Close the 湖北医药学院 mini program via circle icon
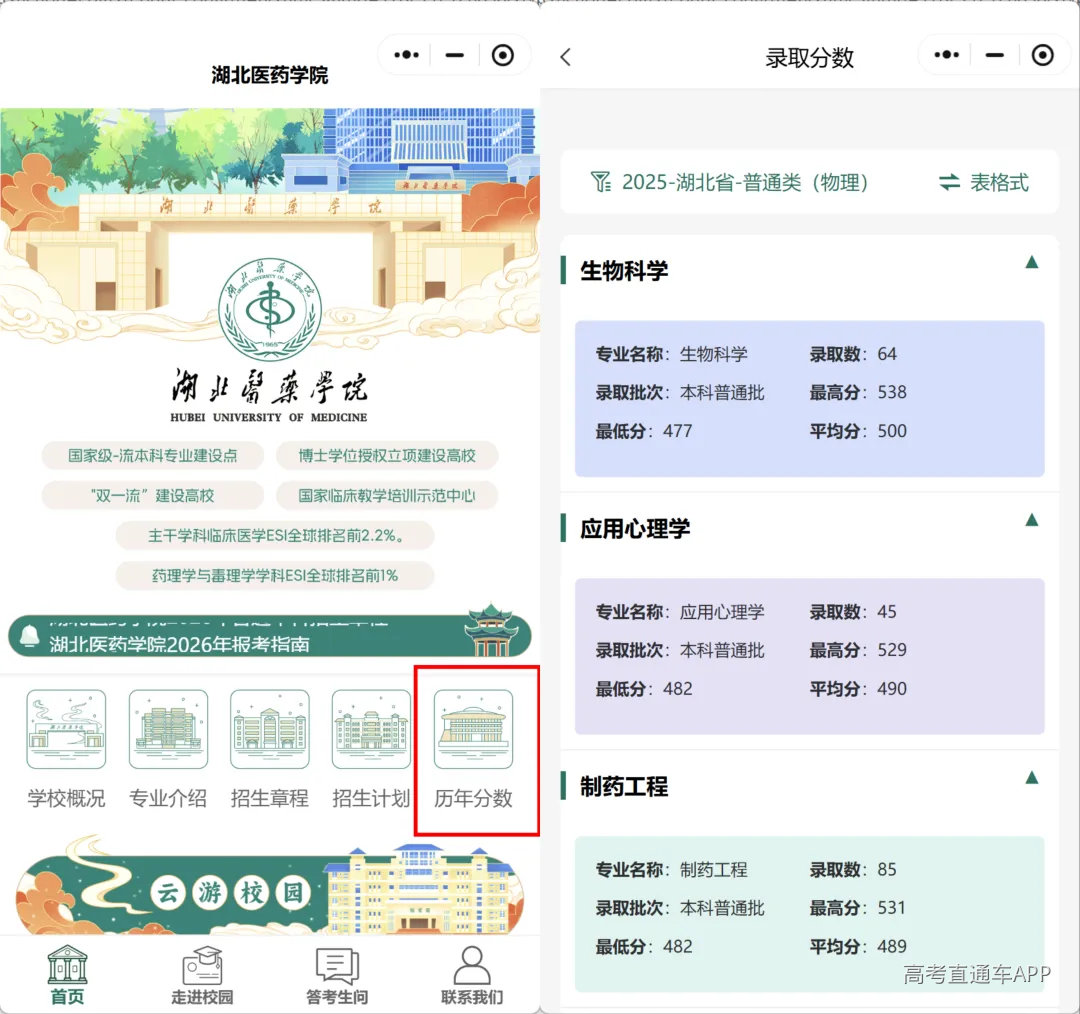This screenshot has height=1014, width=1080. pos(503,55)
